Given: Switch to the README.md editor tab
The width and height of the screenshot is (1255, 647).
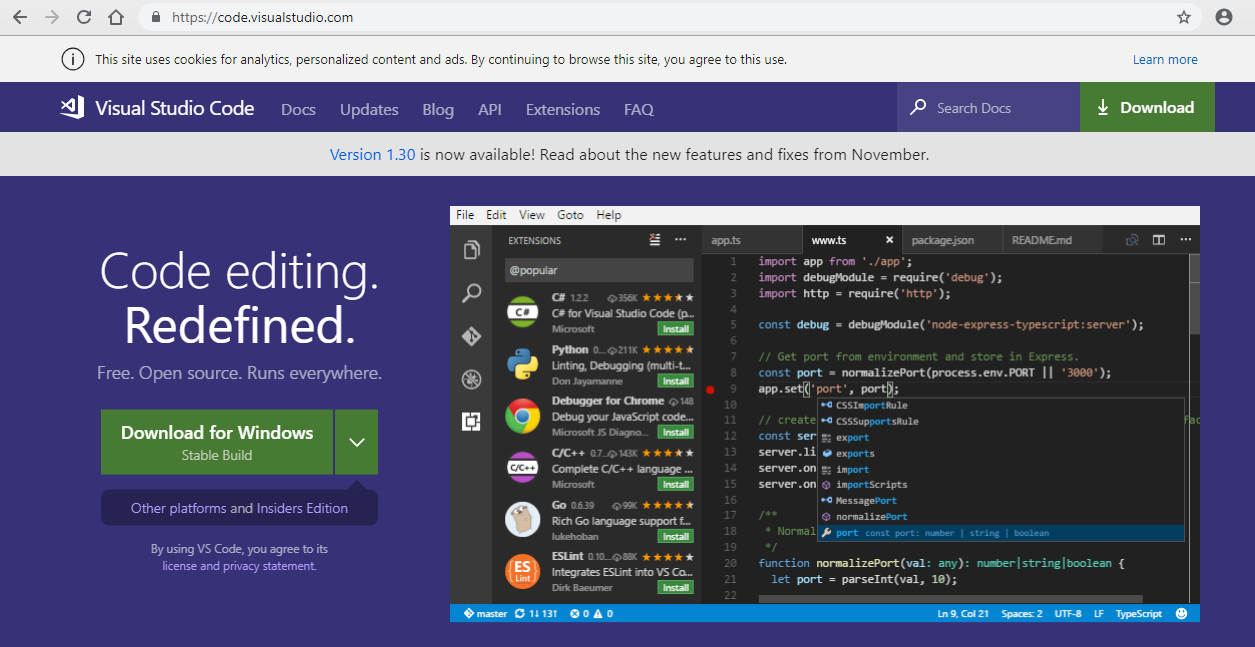Looking at the screenshot, I should [1051, 240].
